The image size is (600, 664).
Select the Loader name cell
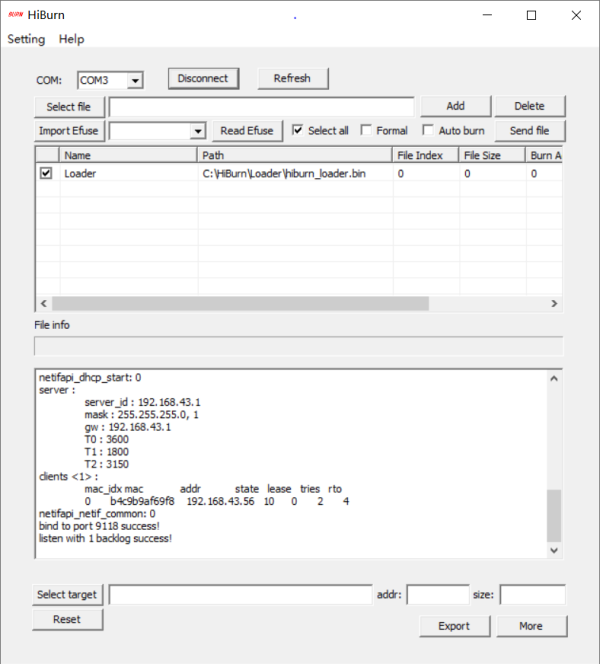tap(80, 174)
